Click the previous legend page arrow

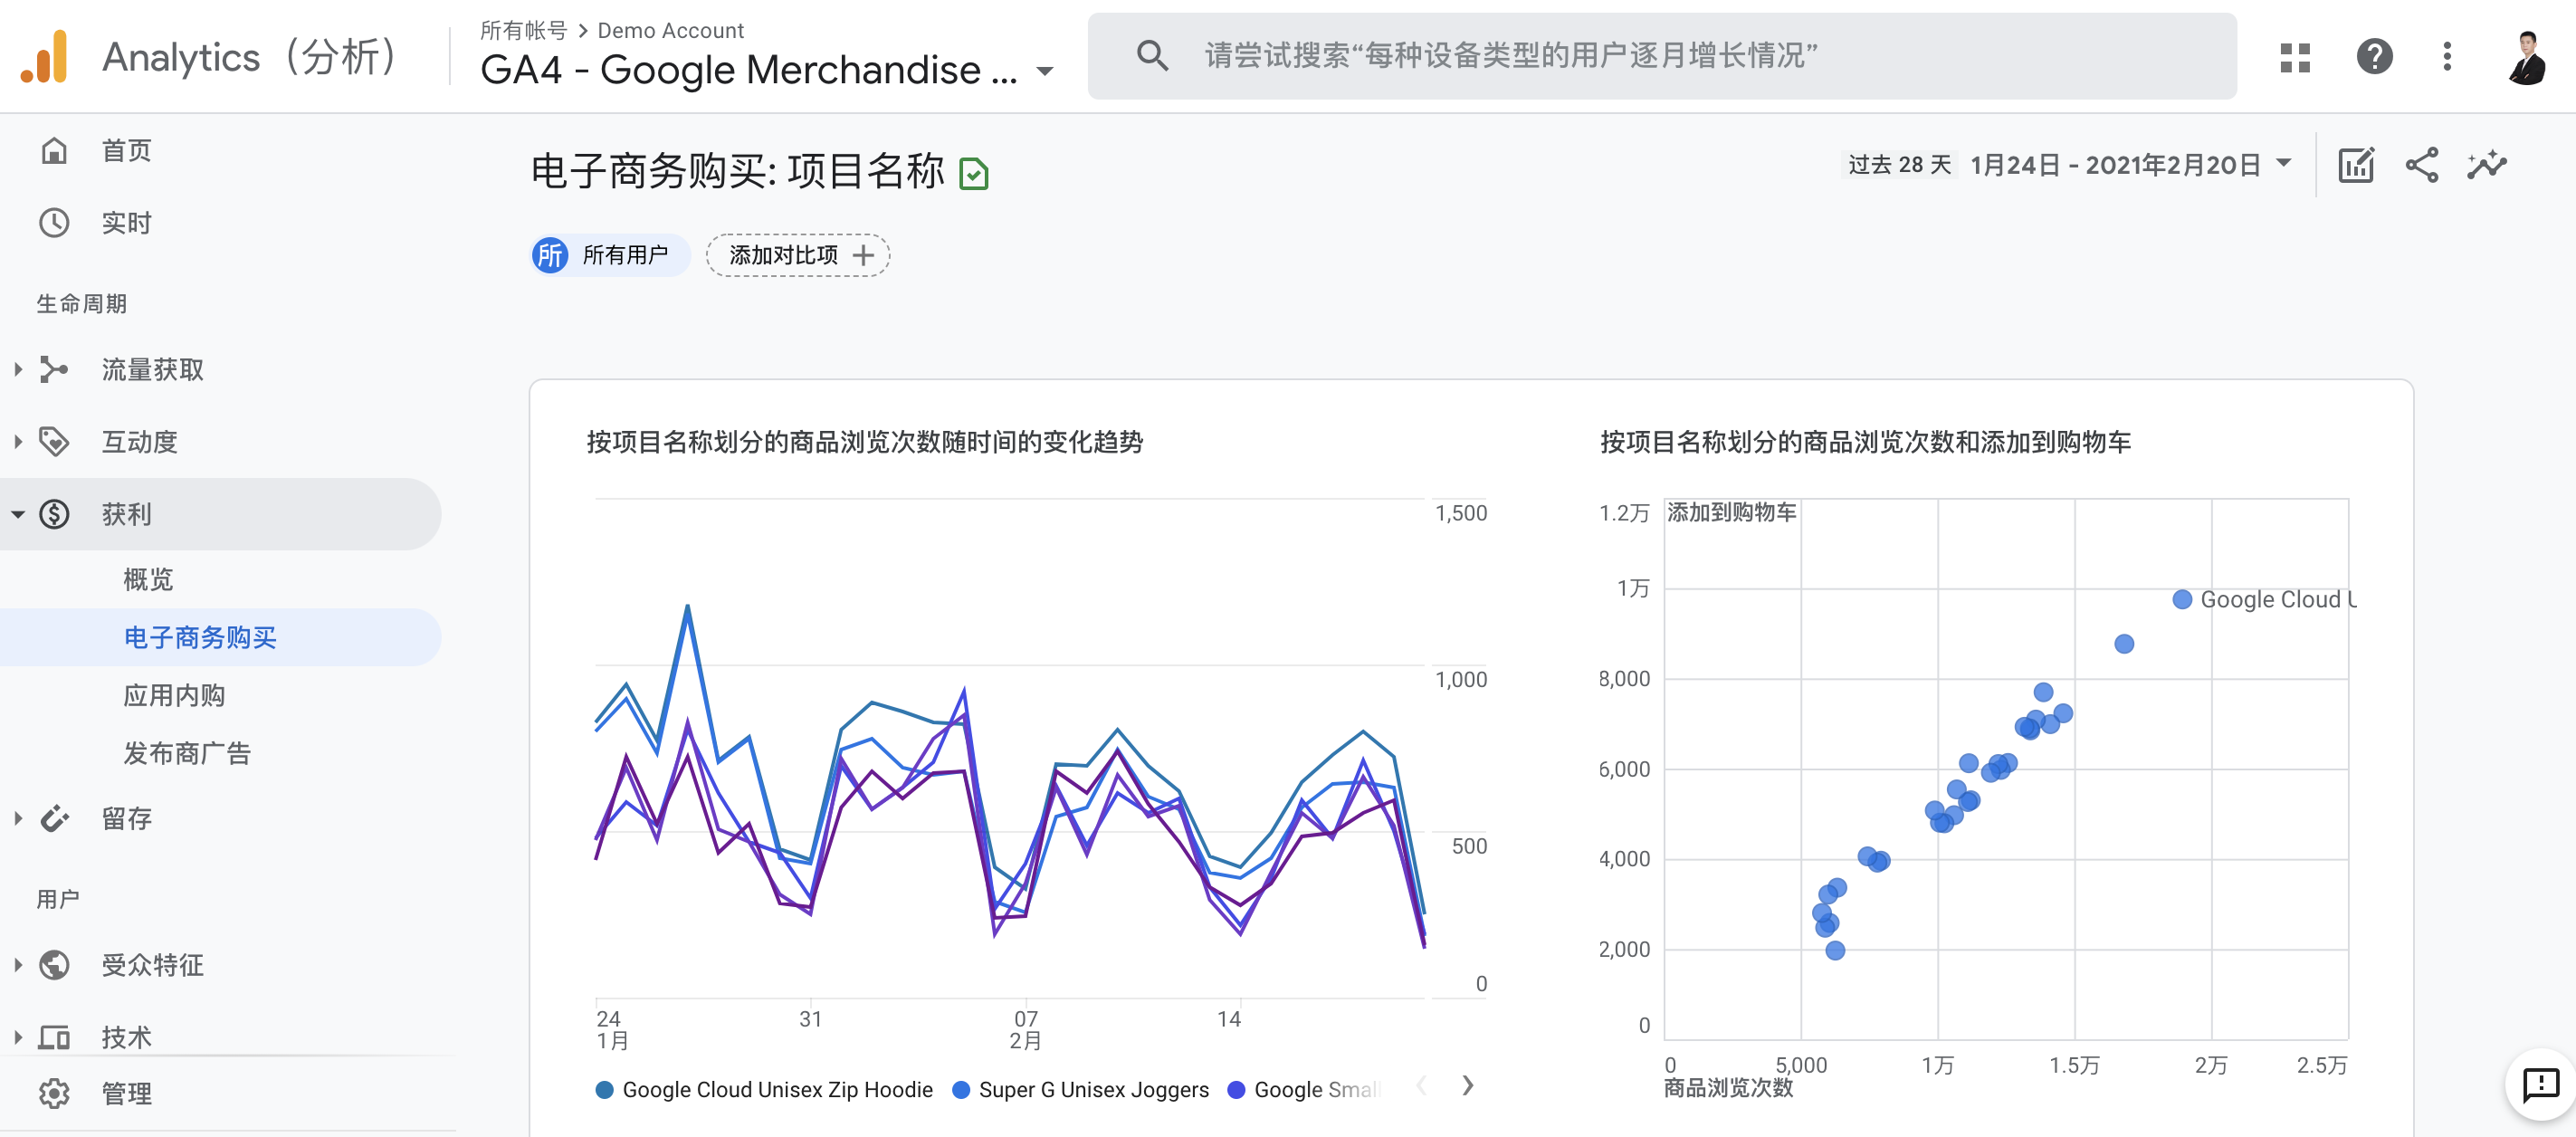click(1421, 1086)
